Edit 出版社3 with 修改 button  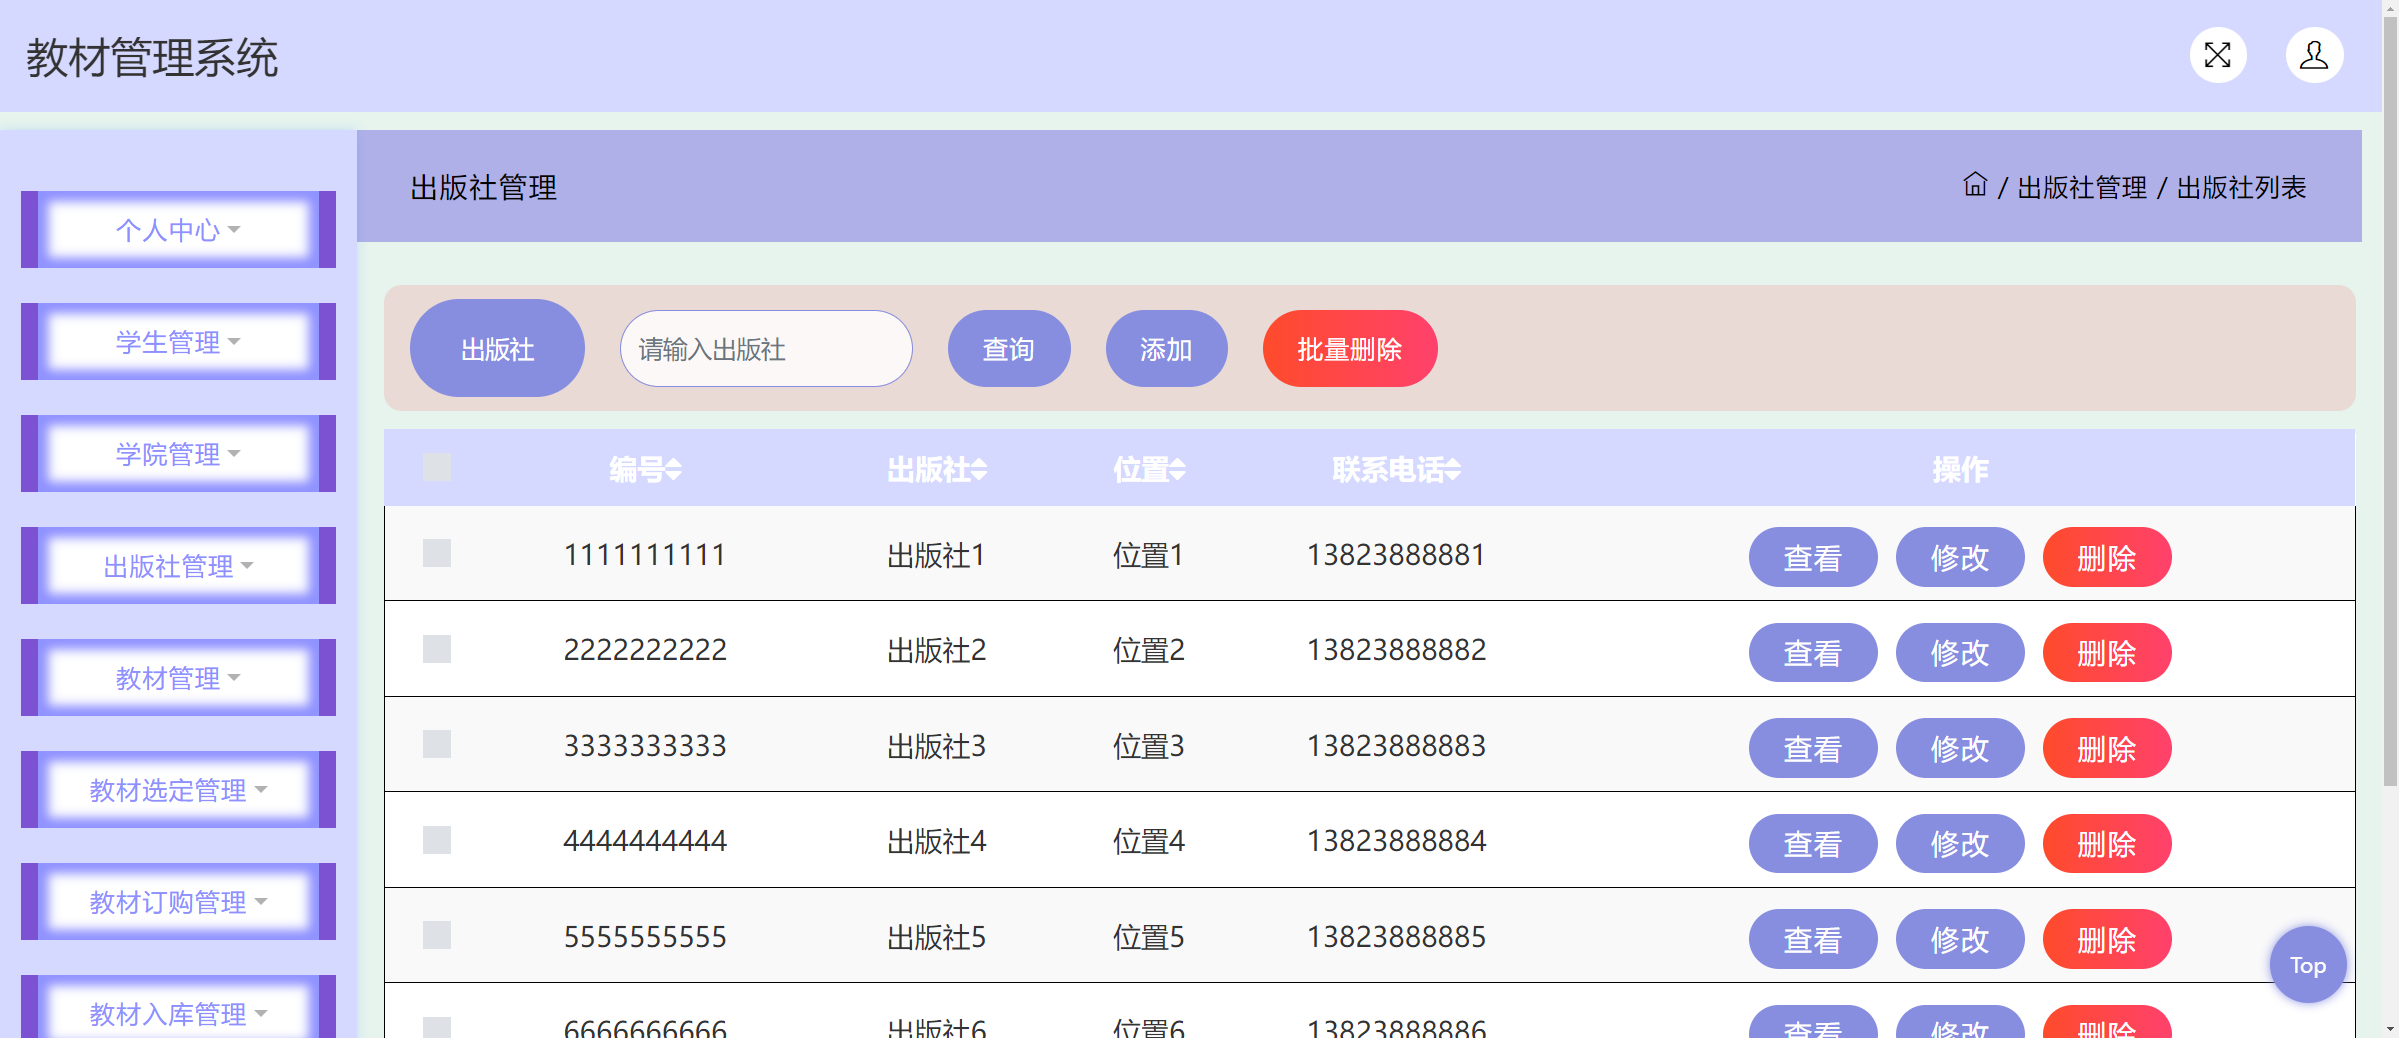[1960, 748]
